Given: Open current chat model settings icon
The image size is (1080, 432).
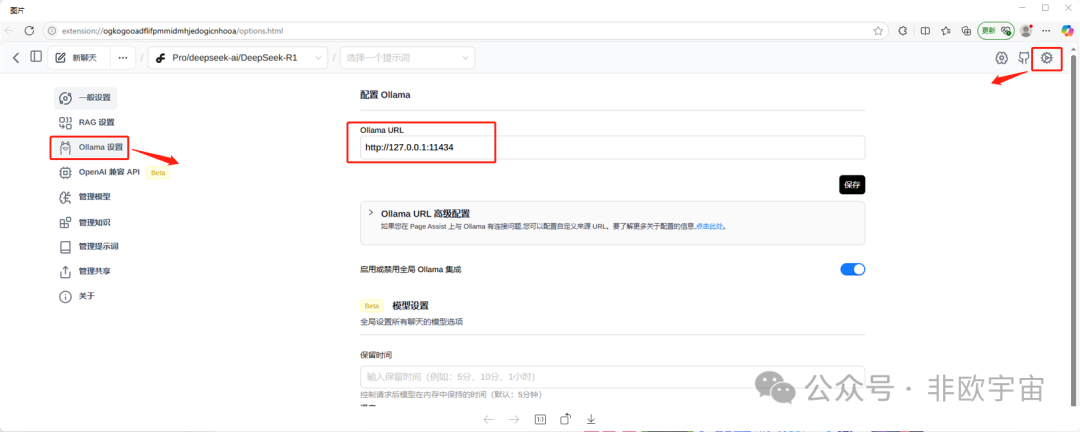Looking at the screenshot, I should pos(1002,58).
